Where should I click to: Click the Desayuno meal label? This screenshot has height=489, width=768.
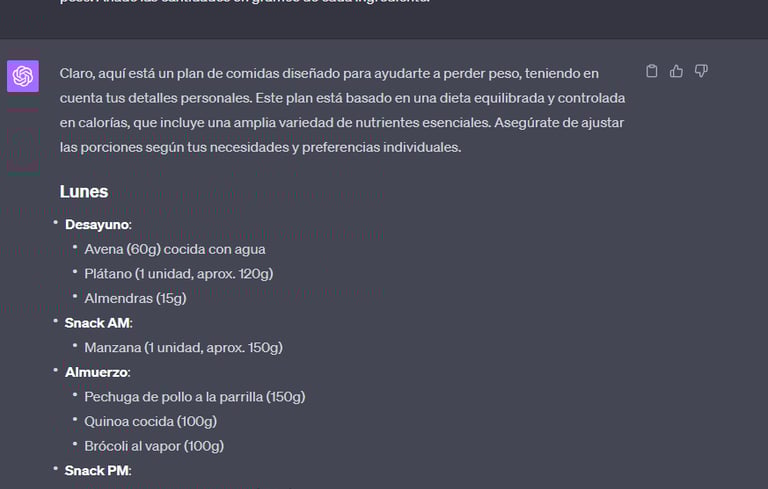(x=97, y=224)
